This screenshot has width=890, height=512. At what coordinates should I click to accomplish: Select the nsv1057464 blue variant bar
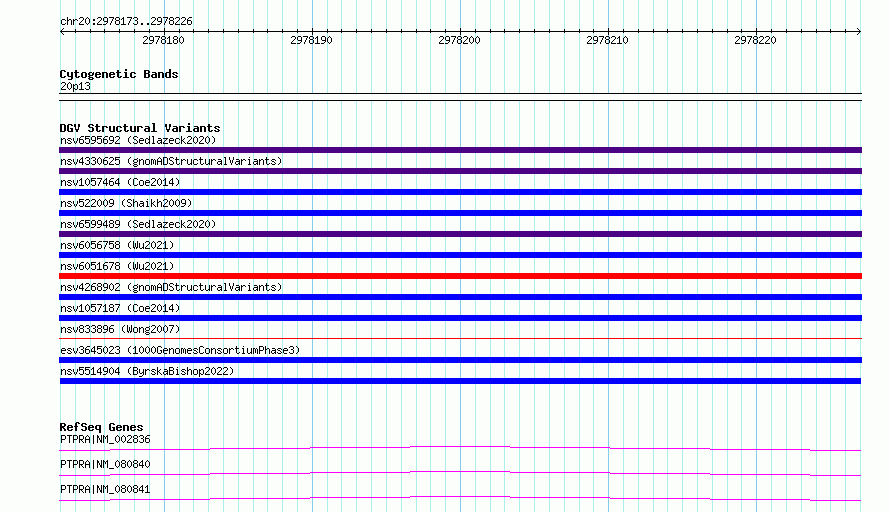[x=460, y=192]
